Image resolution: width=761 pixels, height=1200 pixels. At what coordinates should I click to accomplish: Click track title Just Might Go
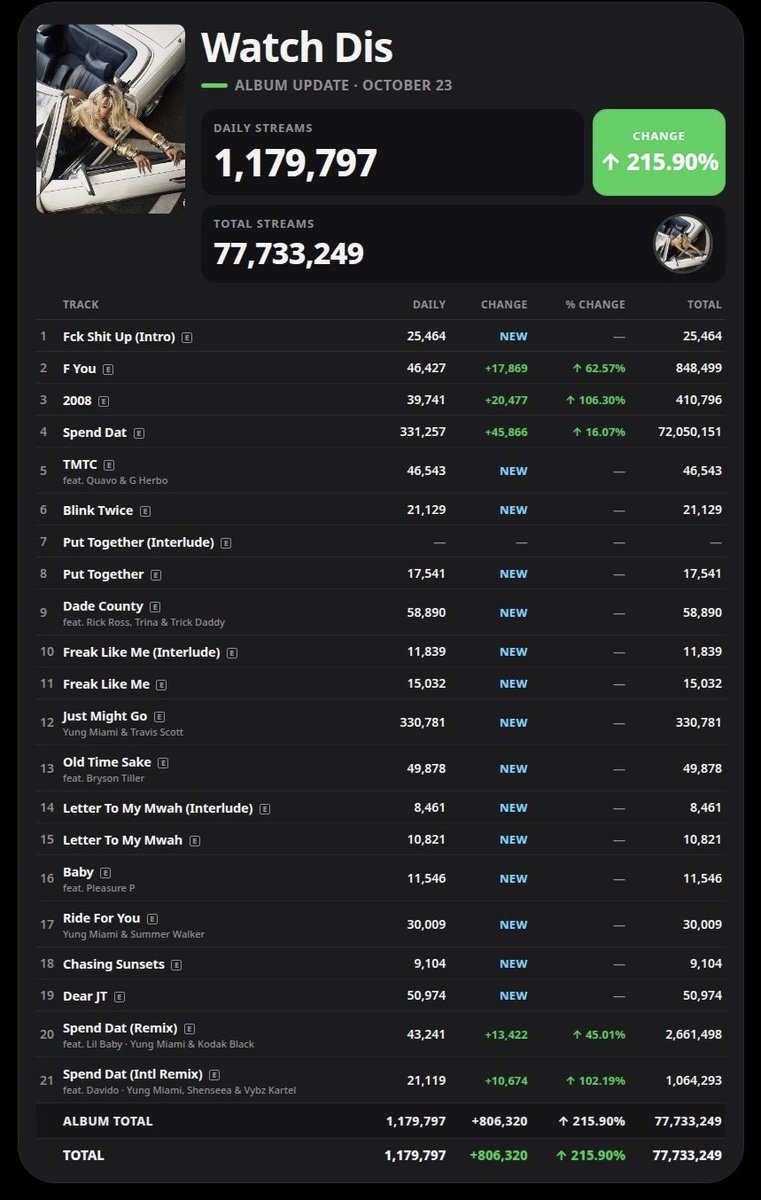[105, 716]
